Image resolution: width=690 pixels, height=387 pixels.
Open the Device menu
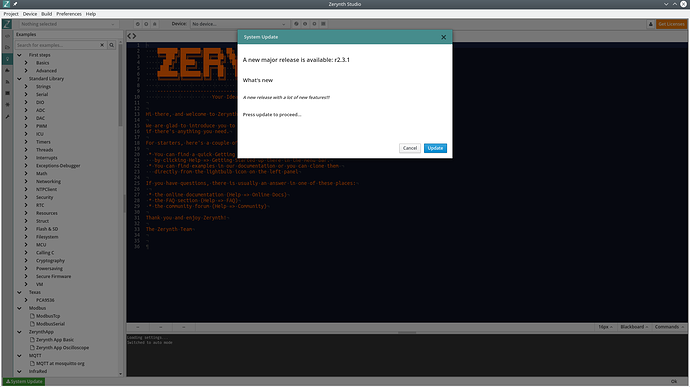(30, 14)
